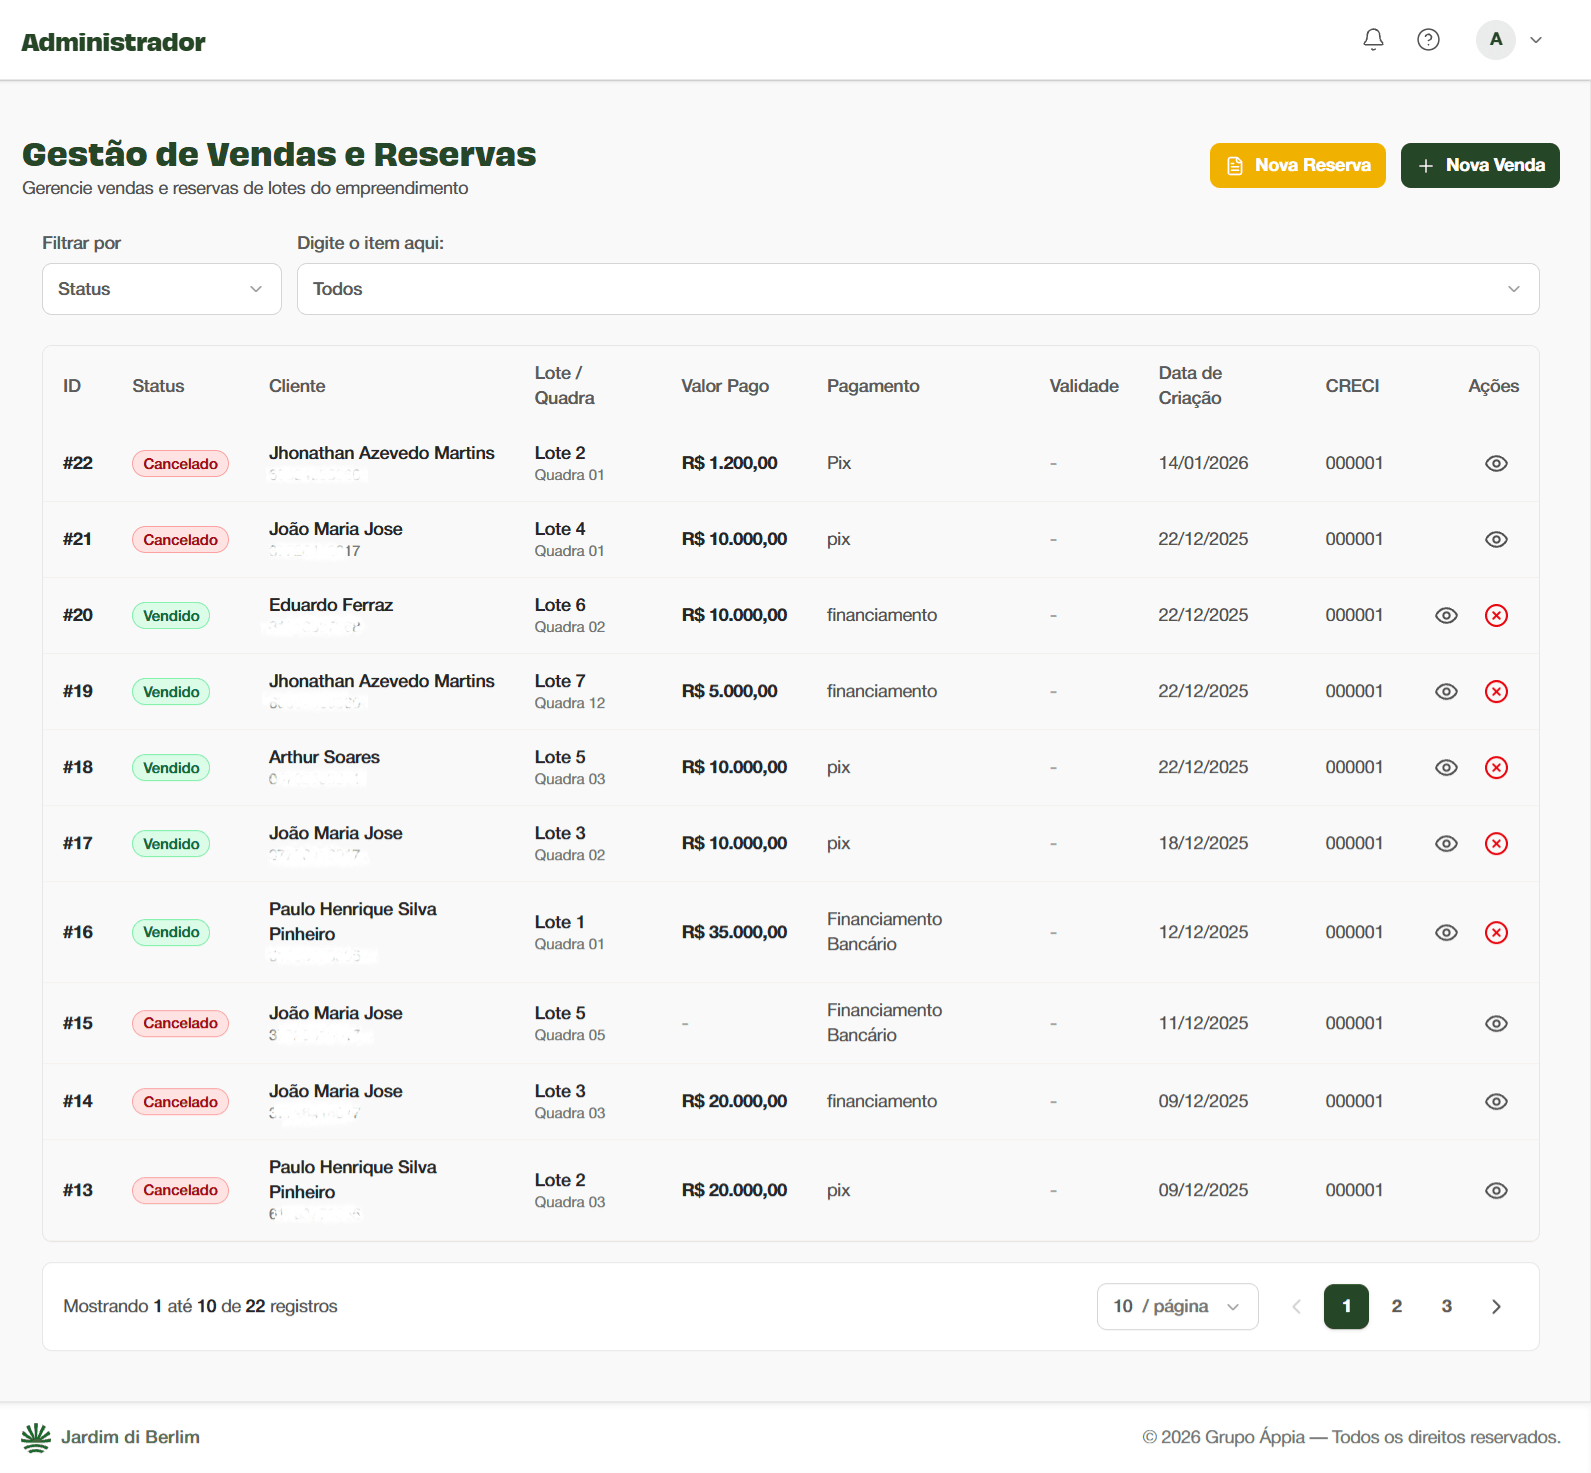Viewport: 1591px width, 1473px height.
Task: Click creation date 18/12/2025
Action: click(x=1203, y=843)
